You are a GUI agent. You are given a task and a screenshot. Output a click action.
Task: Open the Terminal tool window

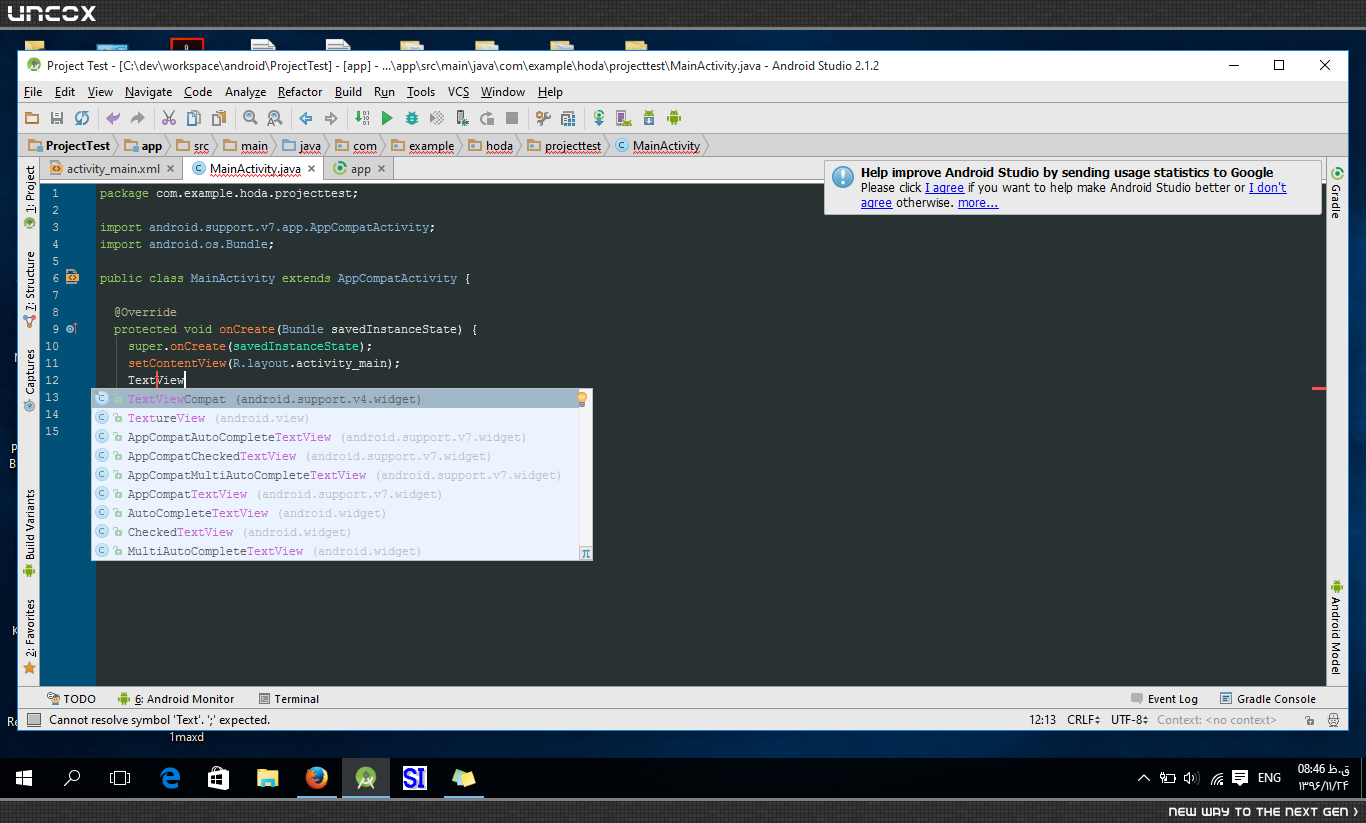(289, 699)
